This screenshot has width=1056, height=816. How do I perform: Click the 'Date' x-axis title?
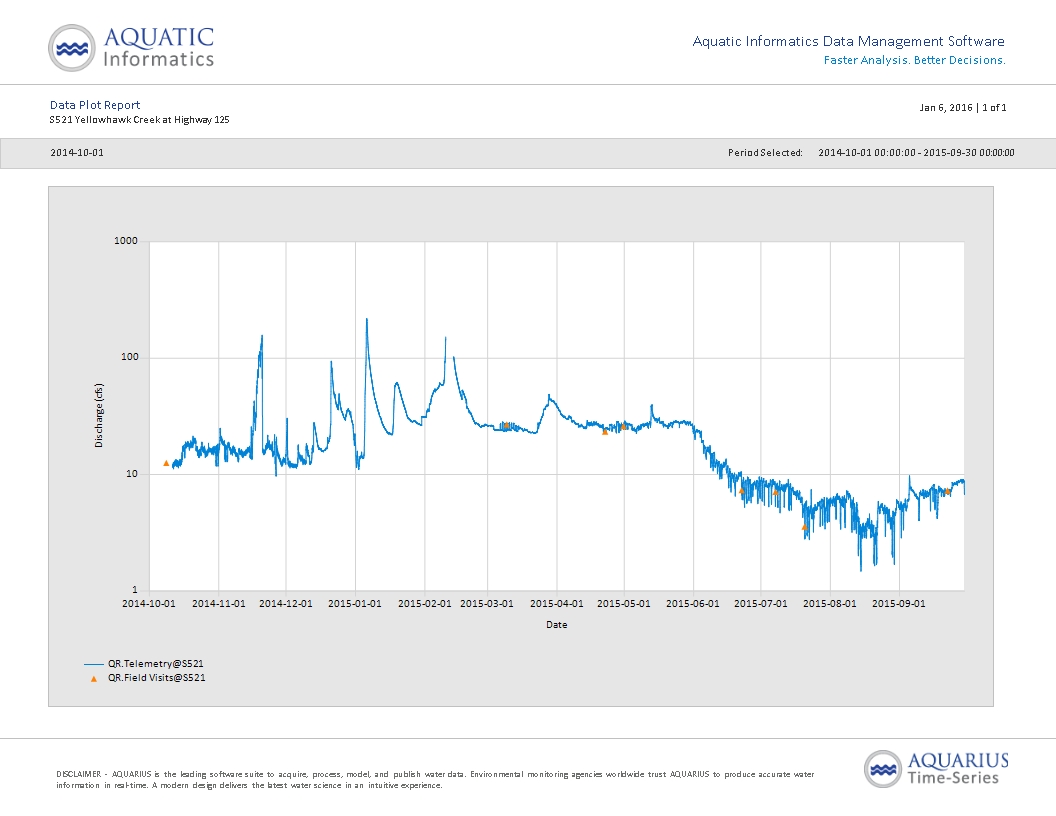[557, 625]
